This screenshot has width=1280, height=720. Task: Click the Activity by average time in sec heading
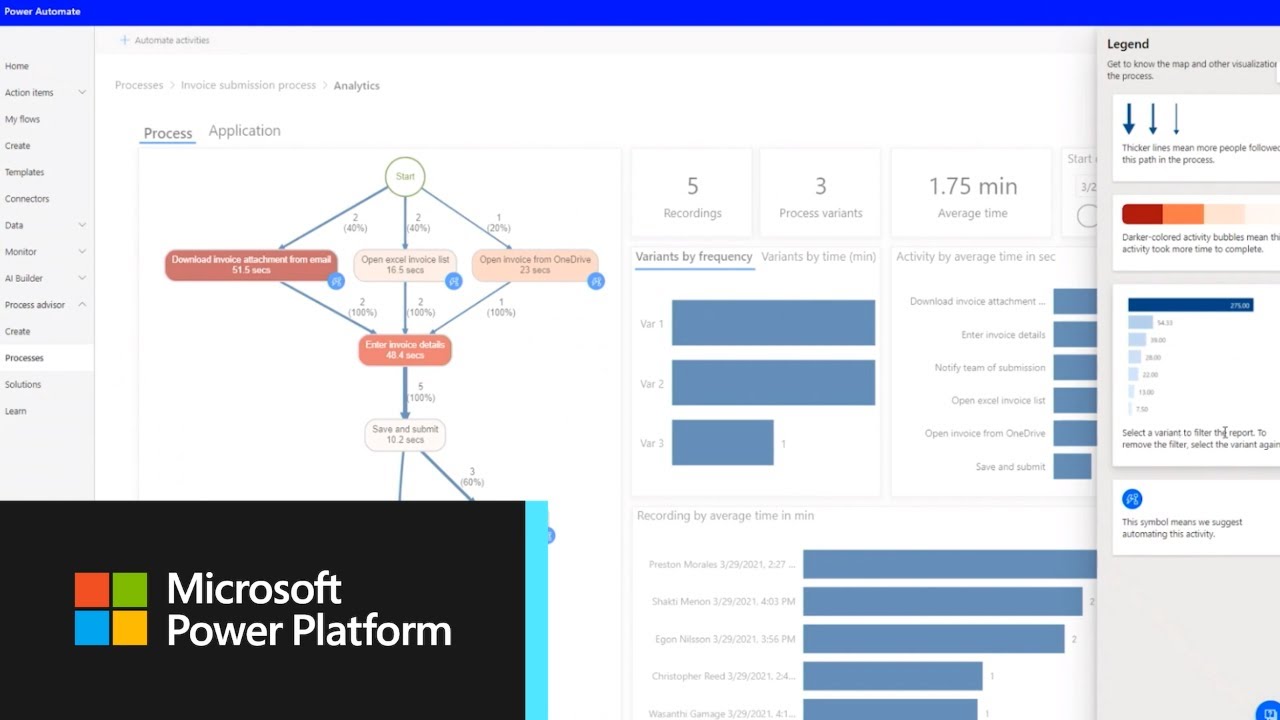975,257
